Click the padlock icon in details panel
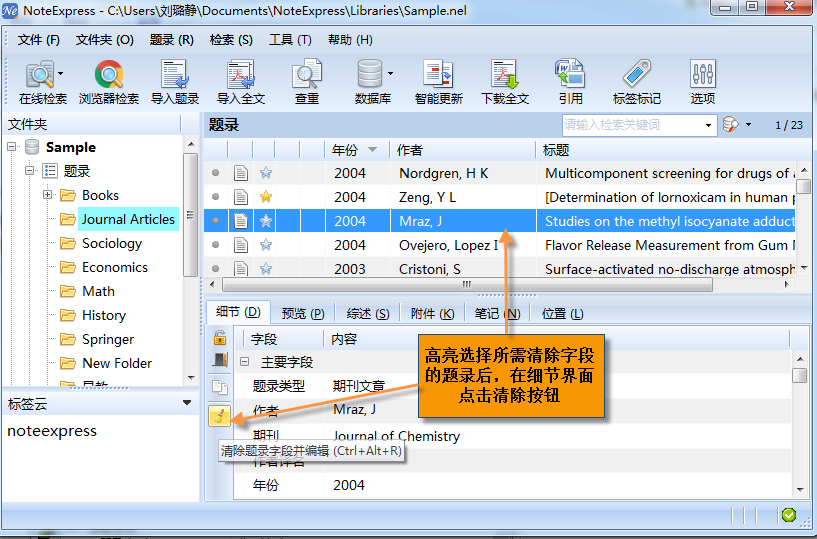The width and height of the screenshot is (817, 539). coord(220,338)
